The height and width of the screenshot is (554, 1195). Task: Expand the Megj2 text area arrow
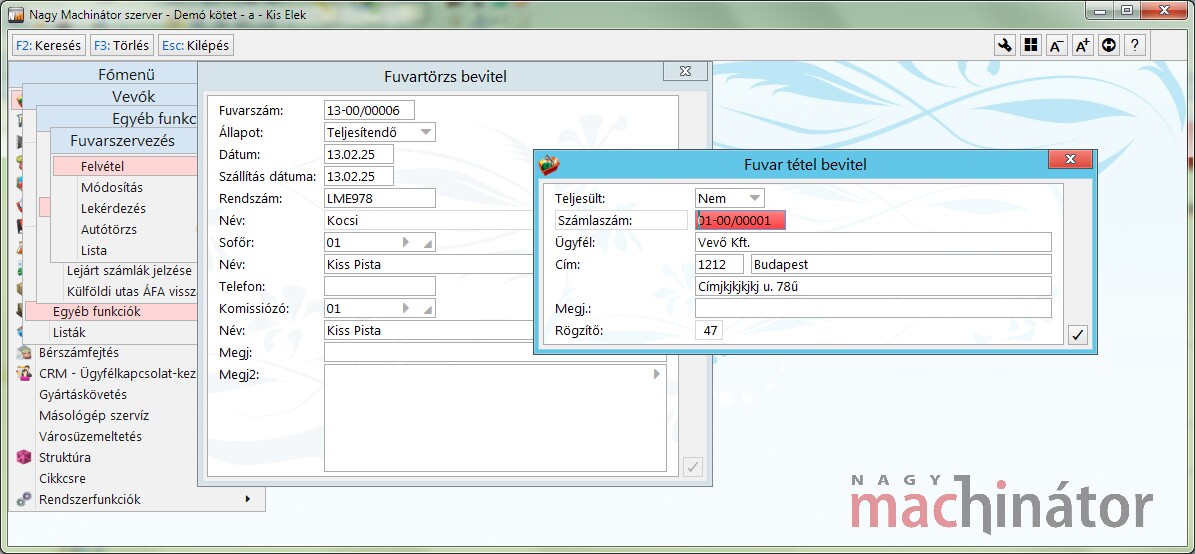pyautogui.click(x=657, y=374)
